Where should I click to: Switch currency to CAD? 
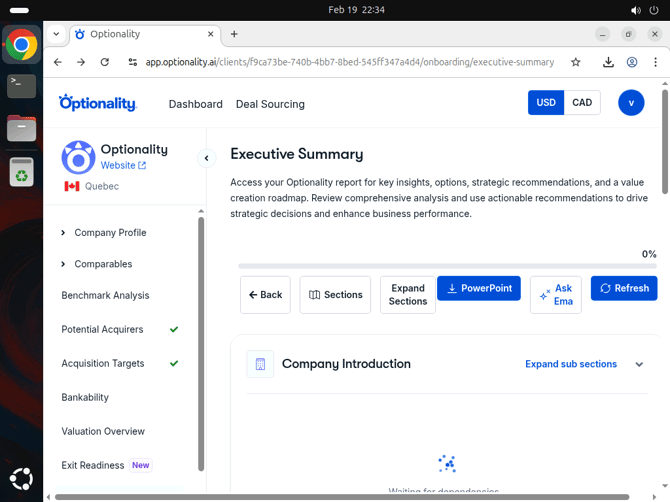click(582, 103)
